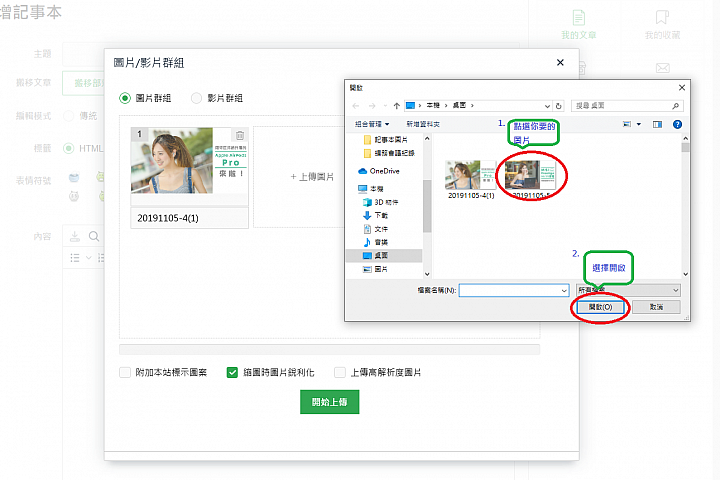Open file dialog help (blue question mark)
The width and height of the screenshot is (720, 480).
coord(677,124)
